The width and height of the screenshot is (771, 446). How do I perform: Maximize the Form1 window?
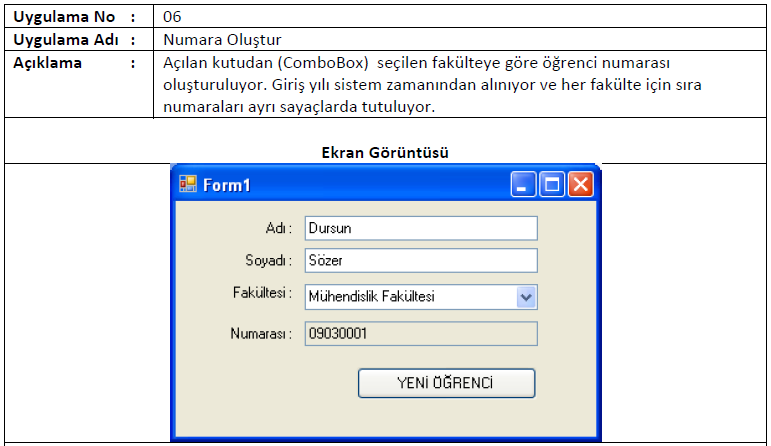point(552,185)
